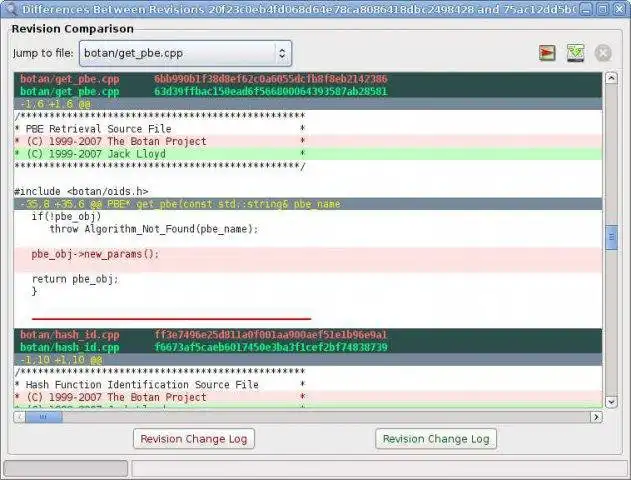Click the greyed-out stop icon
This screenshot has width=631, height=480.
(x=603, y=53)
